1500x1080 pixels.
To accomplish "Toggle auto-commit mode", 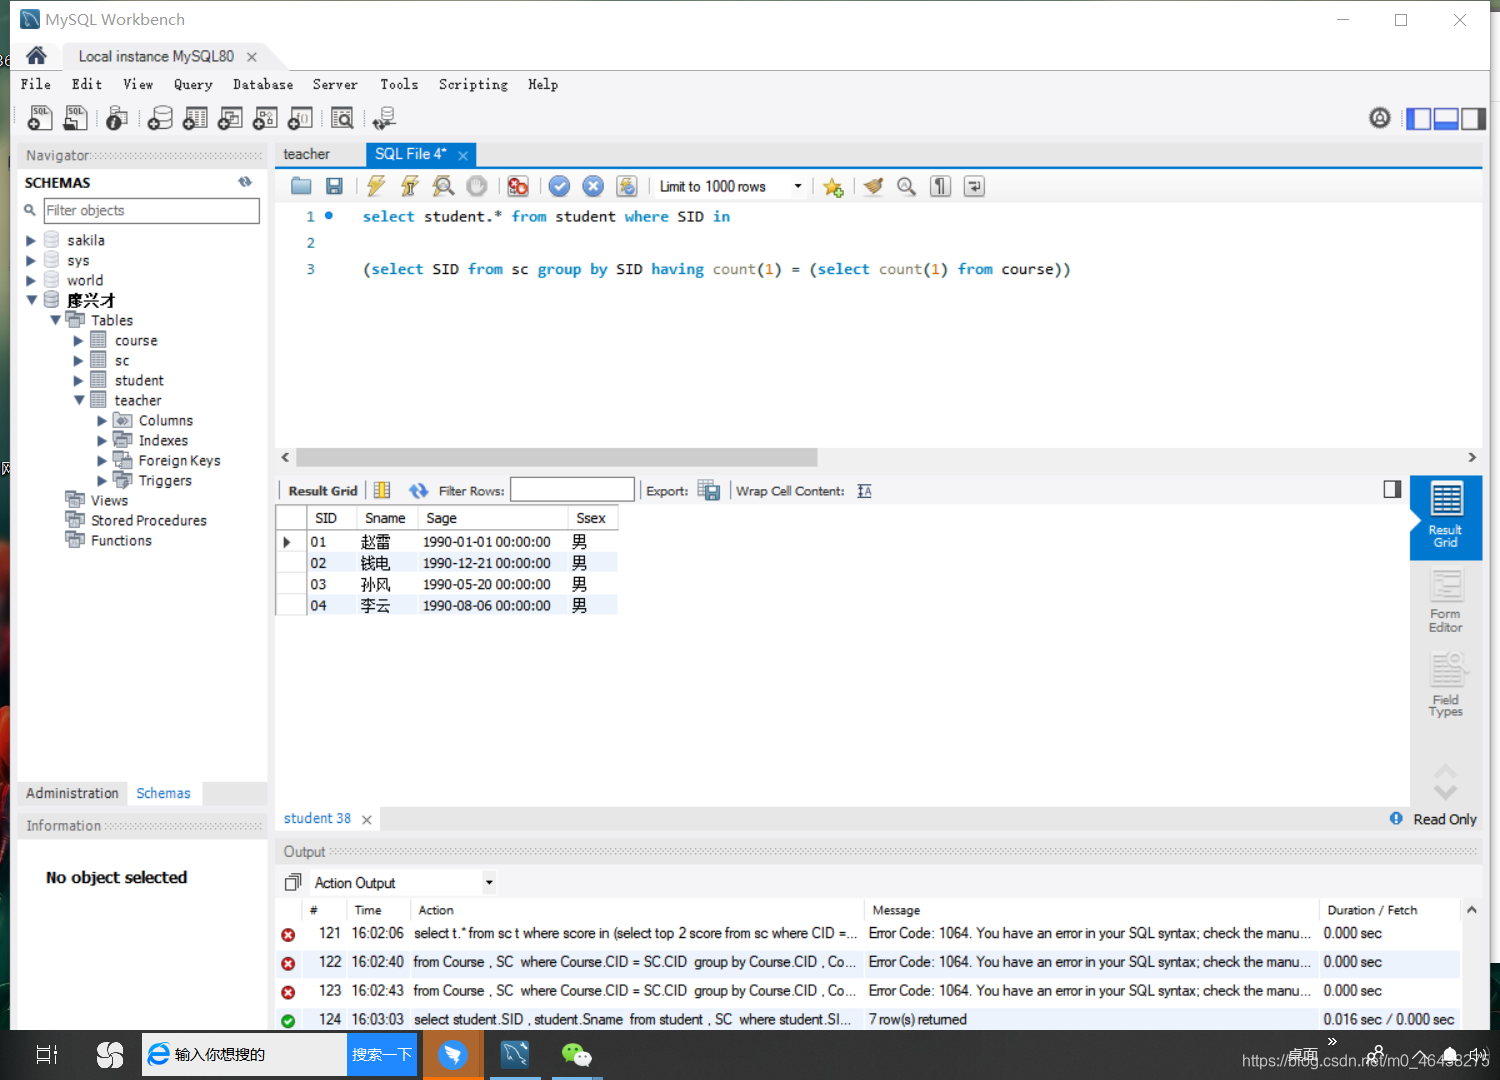I will 627,186.
